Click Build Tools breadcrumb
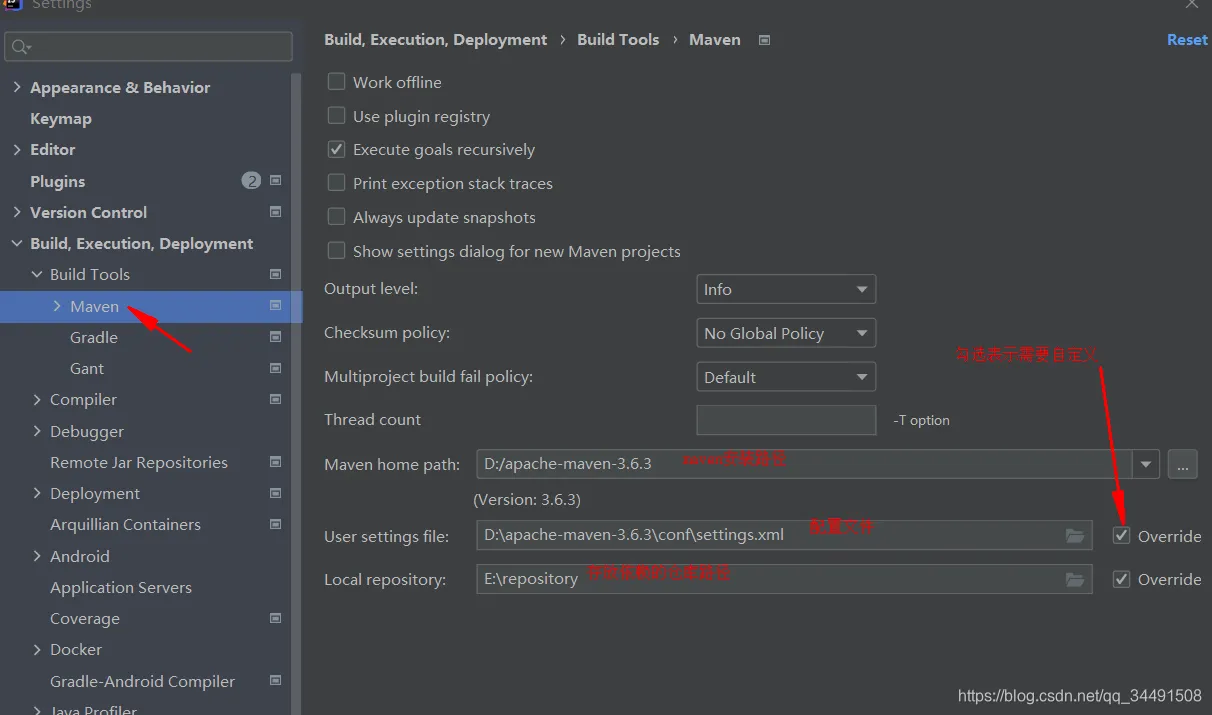This screenshot has width=1212, height=715. coord(618,40)
